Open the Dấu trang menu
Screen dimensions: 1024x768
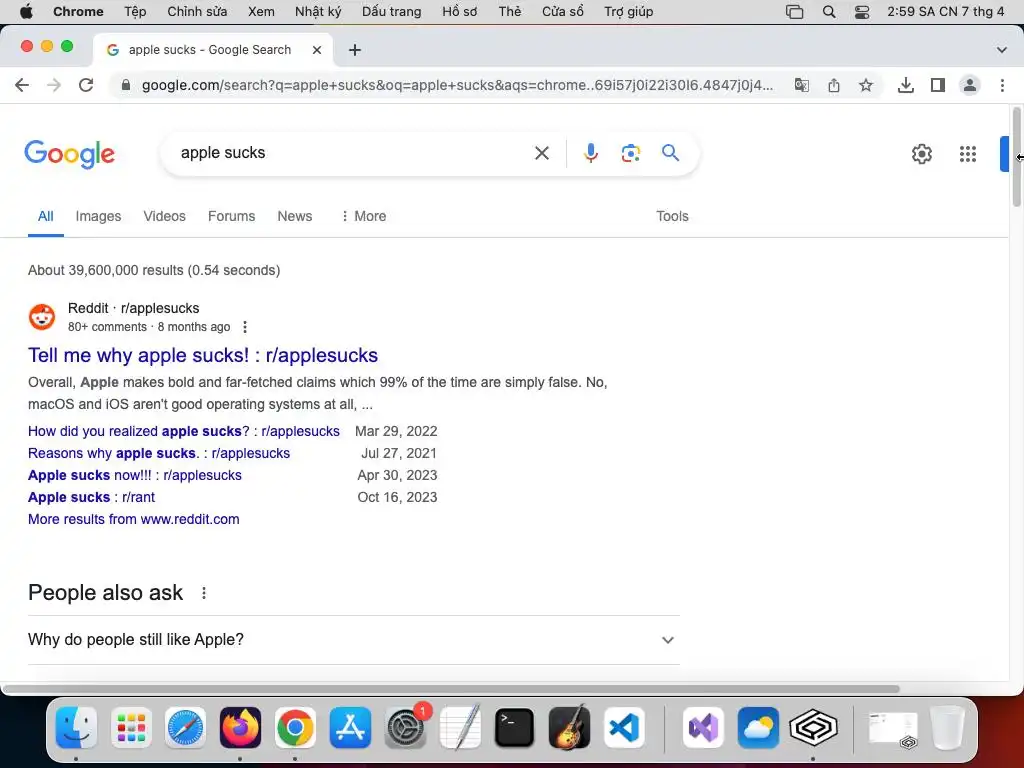(x=391, y=11)
